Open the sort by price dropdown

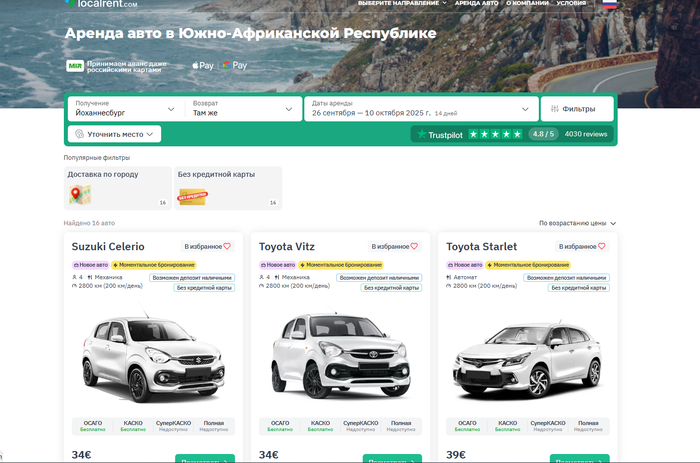(x=577, y=223)
